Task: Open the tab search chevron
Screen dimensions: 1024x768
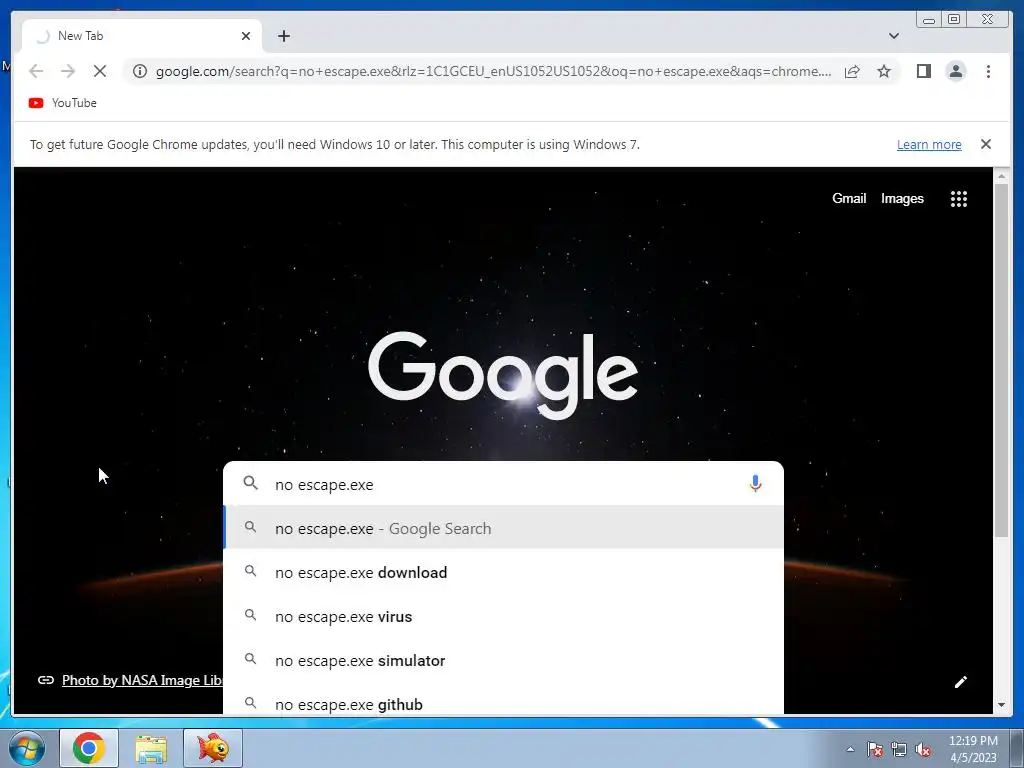Action: (x=893, y=36)
